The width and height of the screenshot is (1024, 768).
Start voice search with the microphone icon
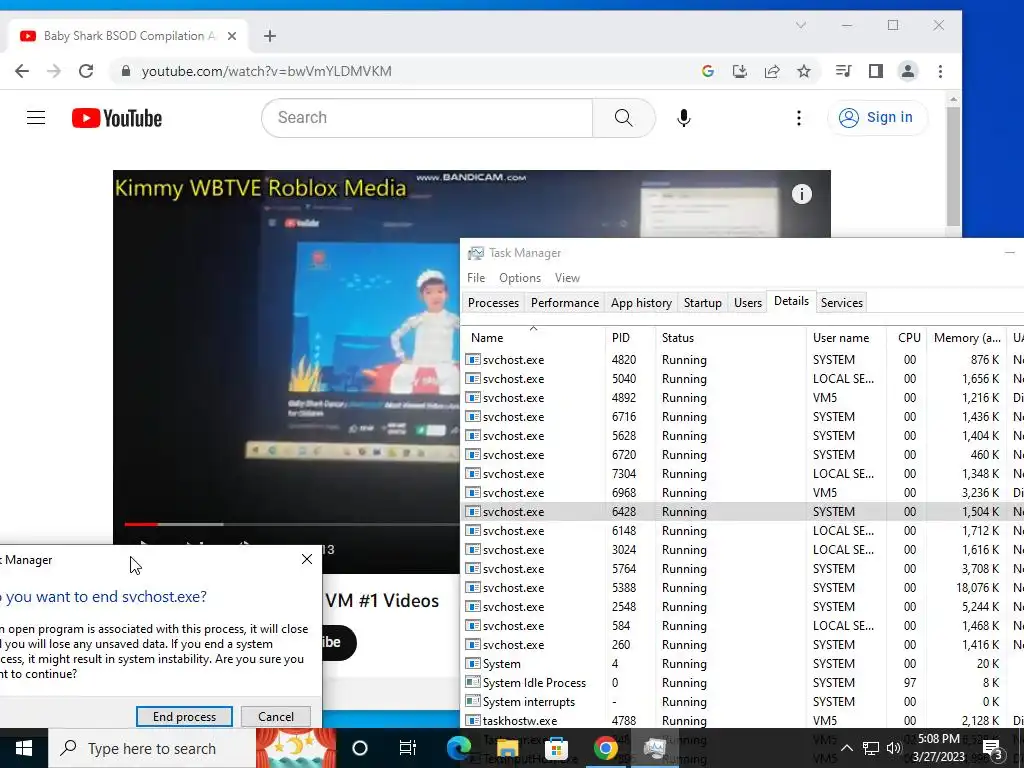pos(684,118)
